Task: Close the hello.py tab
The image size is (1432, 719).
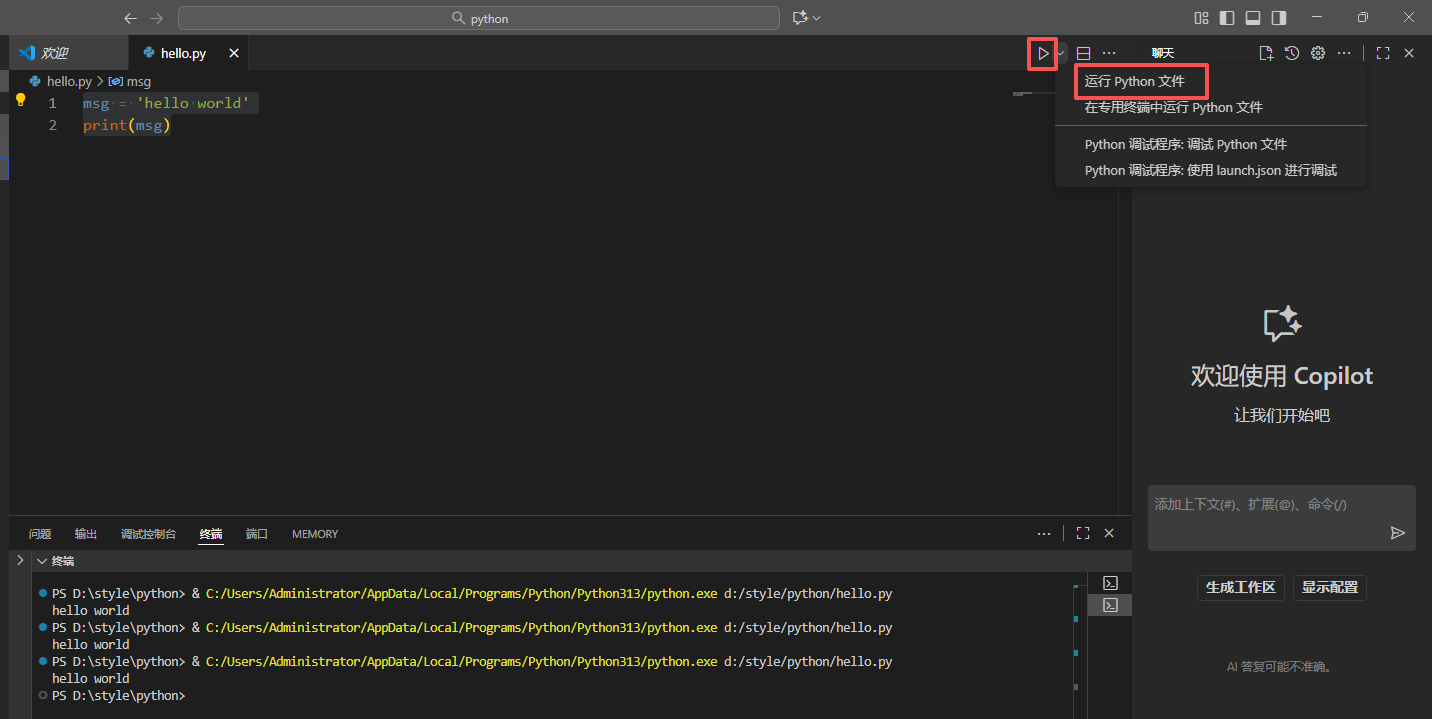Action: click(234, 53)
